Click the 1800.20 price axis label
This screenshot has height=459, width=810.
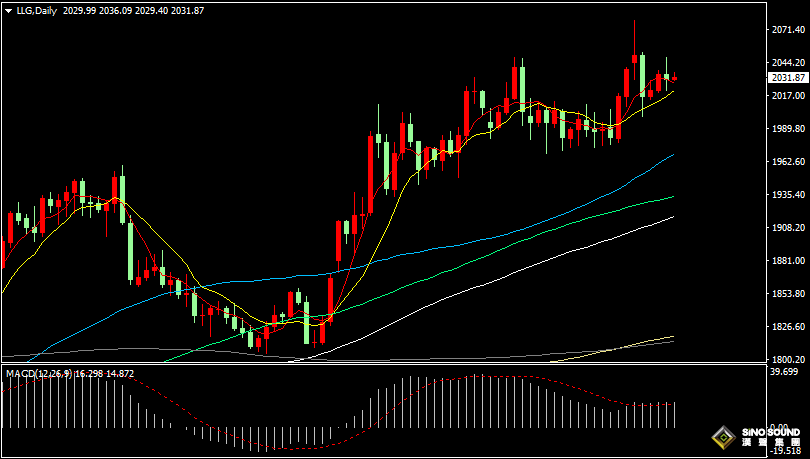[788, 360]
